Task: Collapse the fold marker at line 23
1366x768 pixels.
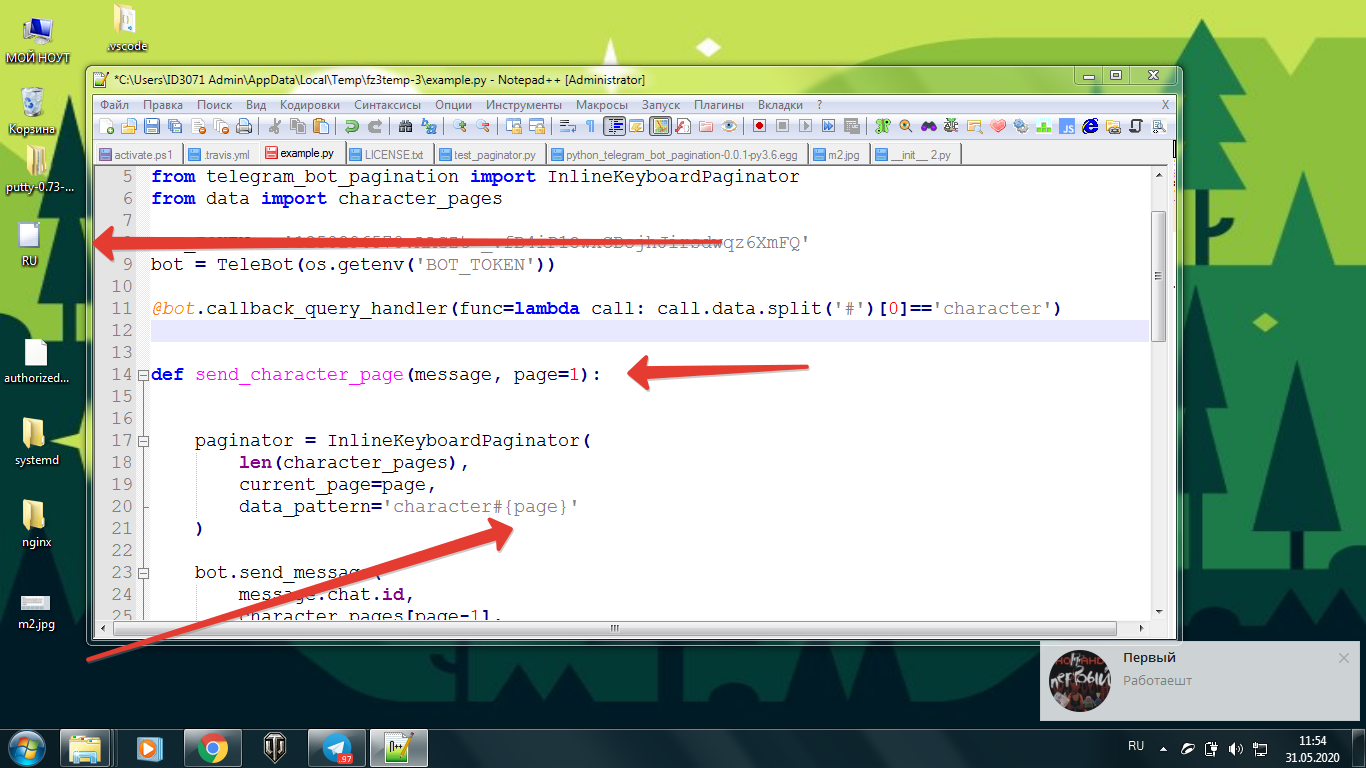Action: 143,574
